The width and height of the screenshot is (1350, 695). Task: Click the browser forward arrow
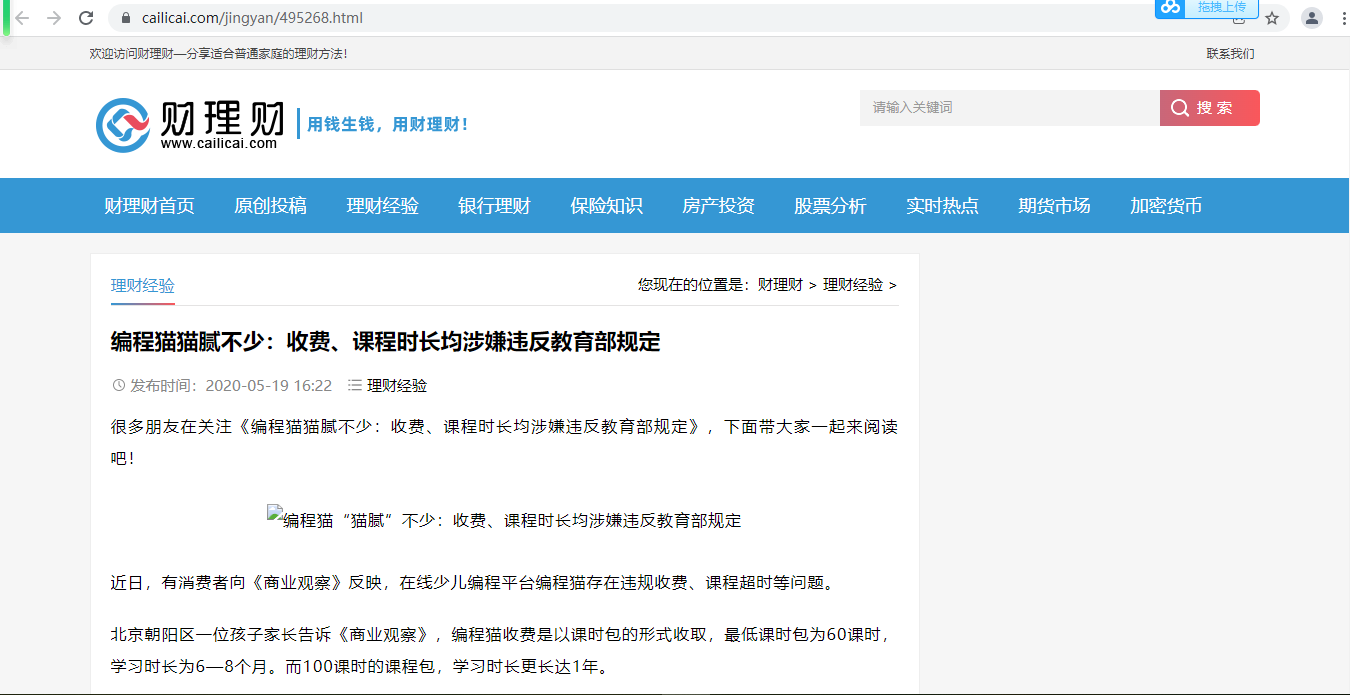click(54, 18)
